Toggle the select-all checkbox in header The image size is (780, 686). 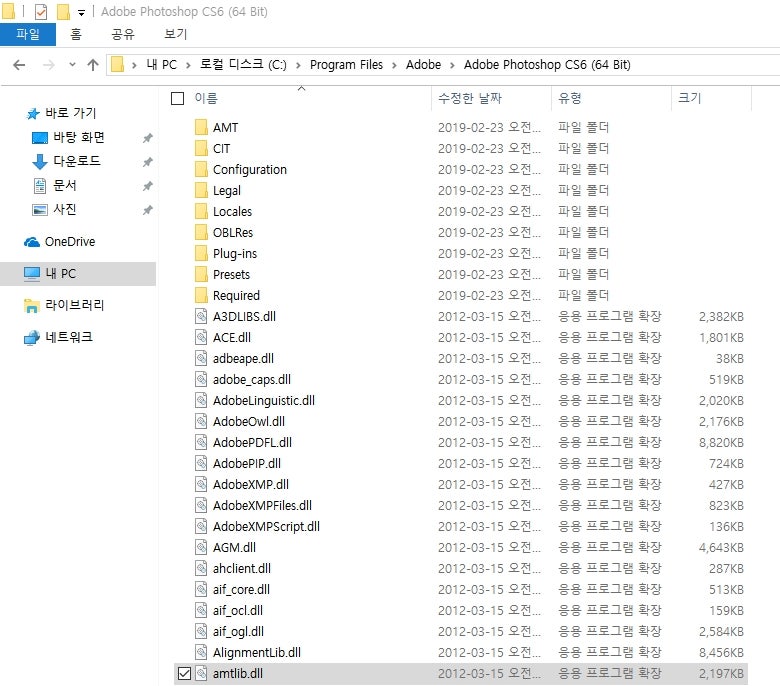(x=178, y=98)
